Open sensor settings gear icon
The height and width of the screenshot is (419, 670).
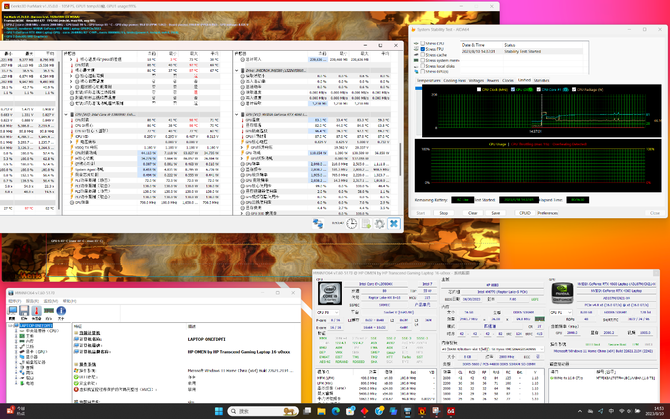(379, 224)
